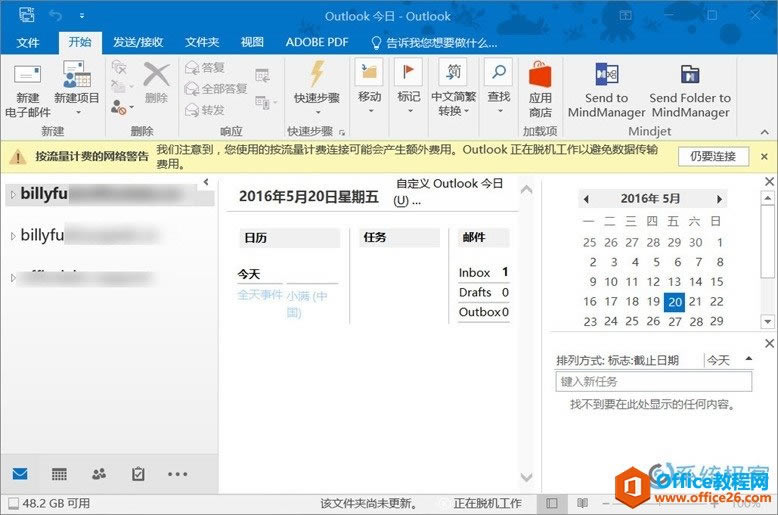The image size is (778, 515).
Task: Expand third blurred account folder
Action: [13, 278]
